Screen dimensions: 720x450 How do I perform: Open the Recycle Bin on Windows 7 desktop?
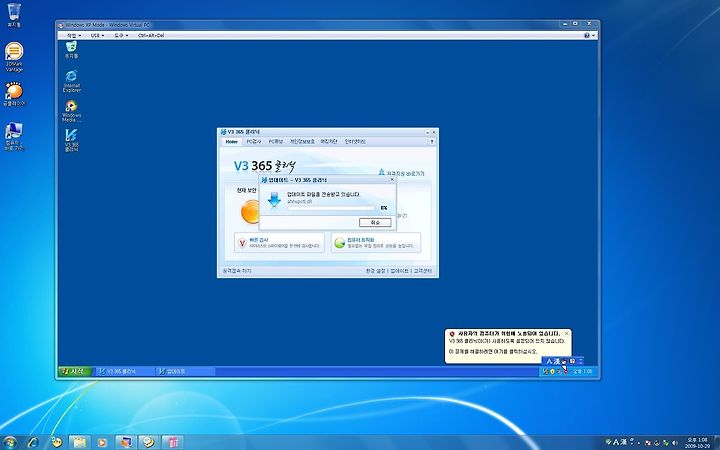pos(14,15)
